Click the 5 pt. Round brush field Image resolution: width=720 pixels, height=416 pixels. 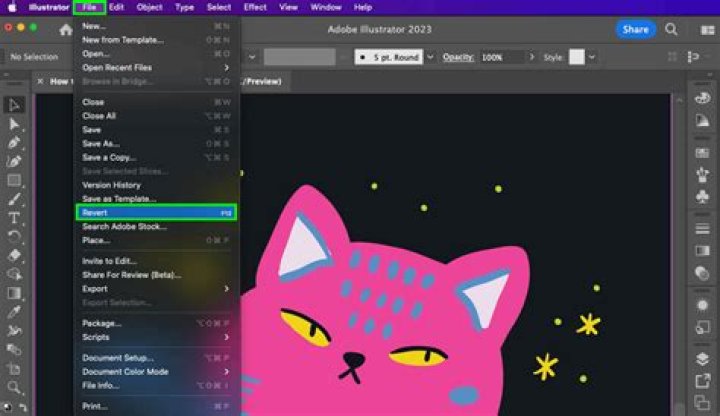[389, 57]
